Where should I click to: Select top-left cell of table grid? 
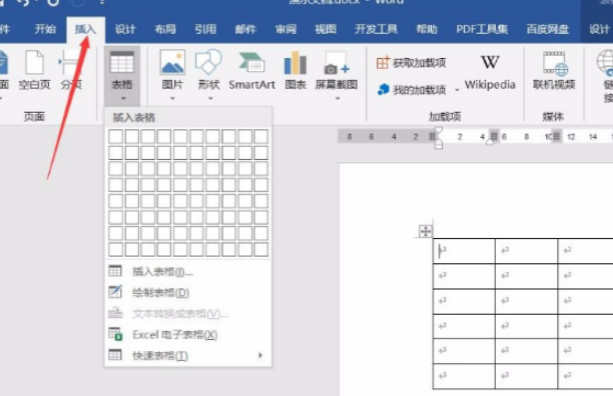click(x=115, y=136)
